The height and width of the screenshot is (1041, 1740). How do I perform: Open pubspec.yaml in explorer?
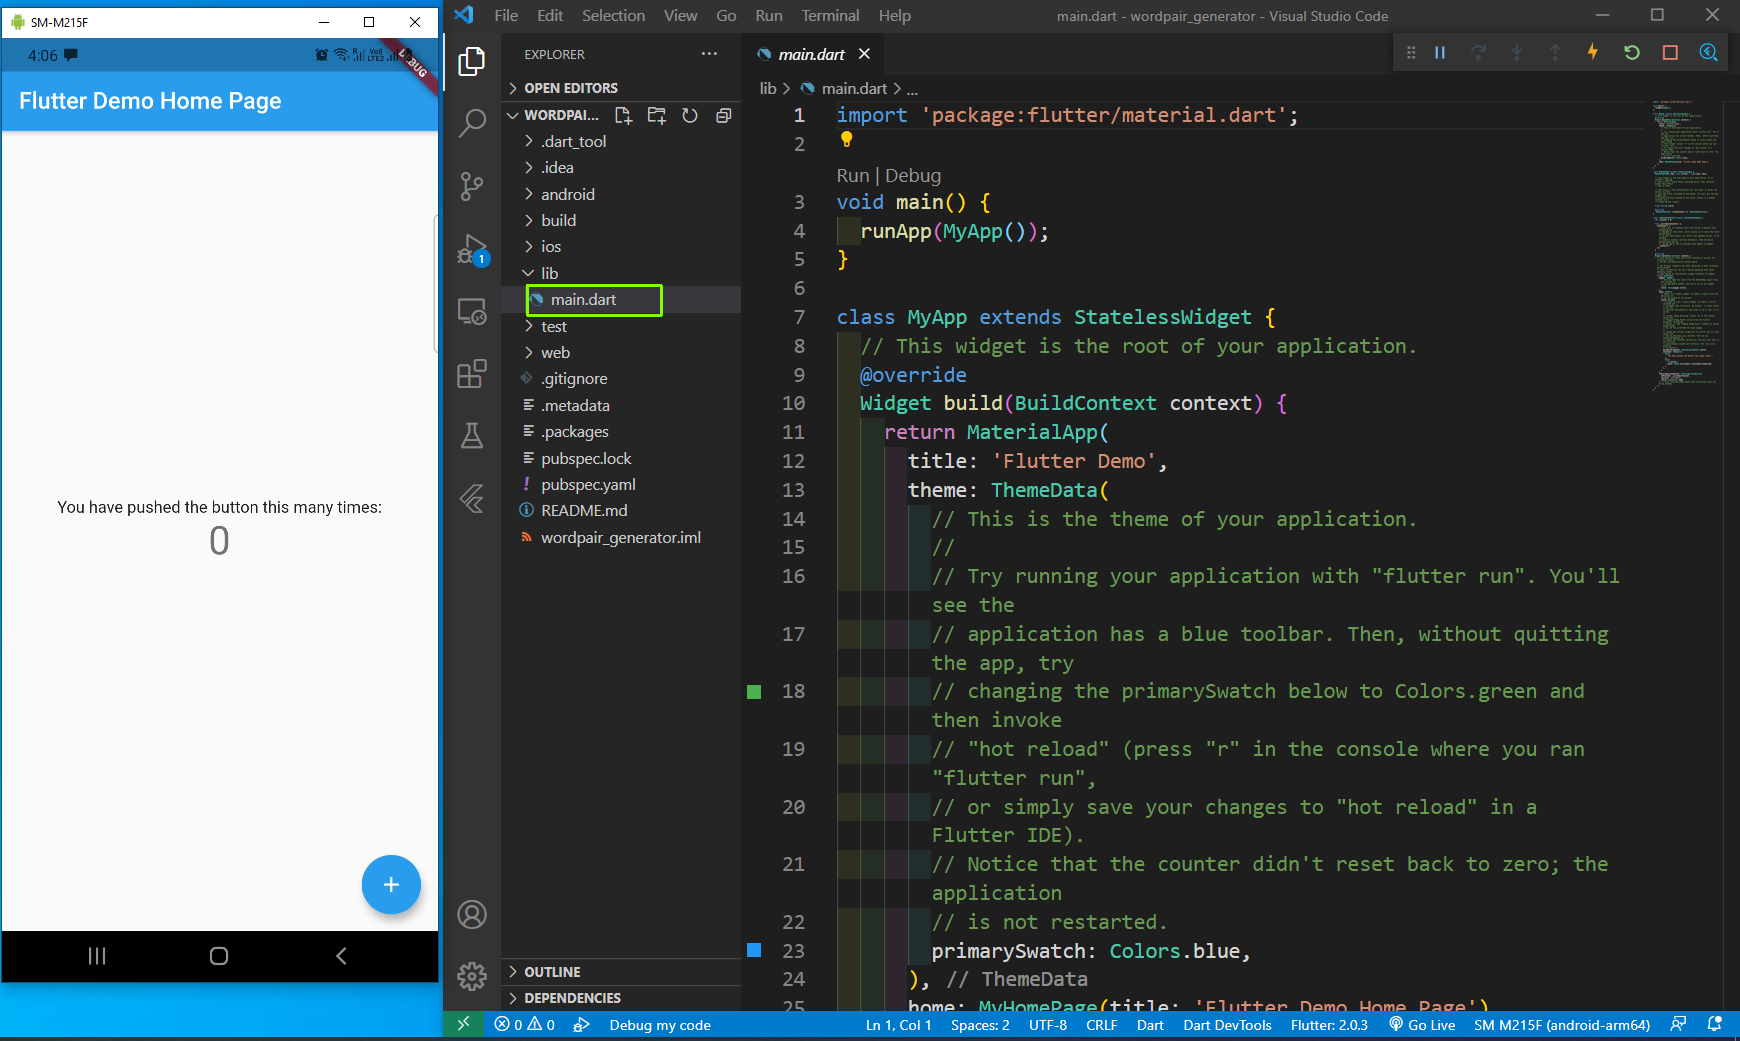588,484
